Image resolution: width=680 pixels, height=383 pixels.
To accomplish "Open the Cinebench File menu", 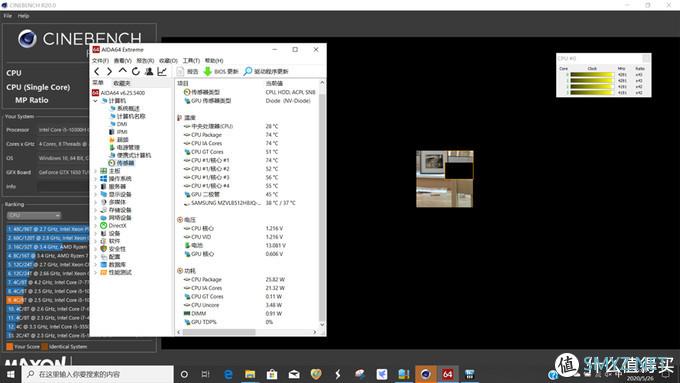I will coord(8,16).
